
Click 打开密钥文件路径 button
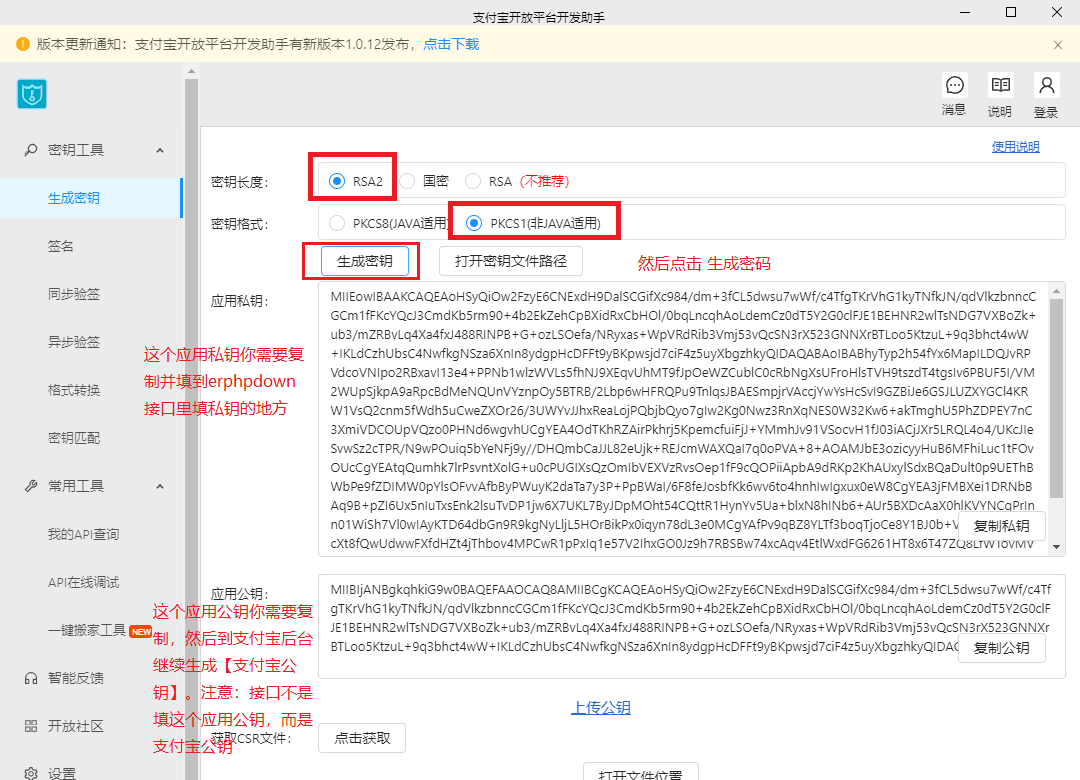click(511, 261)
